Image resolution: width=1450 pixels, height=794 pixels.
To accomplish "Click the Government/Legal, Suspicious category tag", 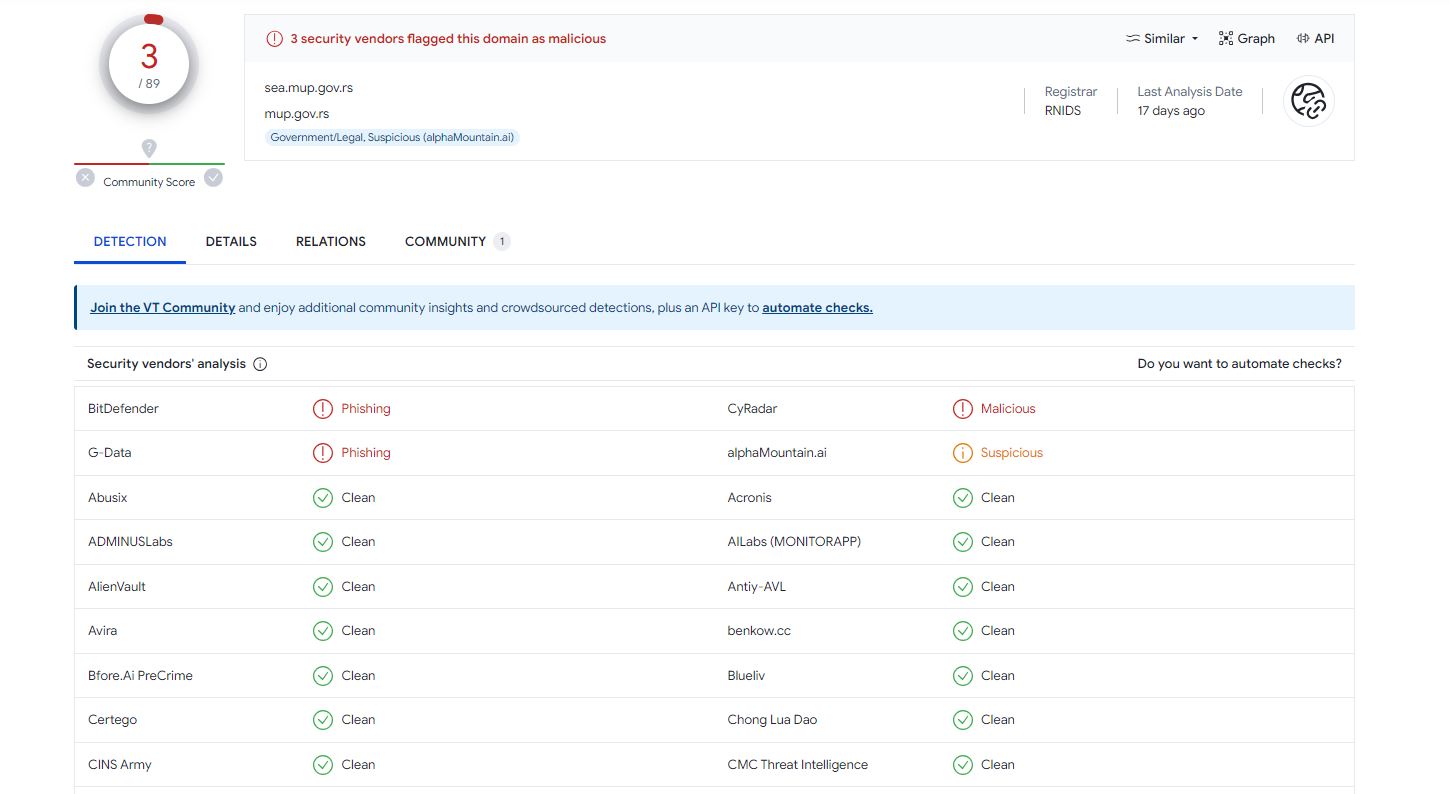I will (x=392, y=137).
